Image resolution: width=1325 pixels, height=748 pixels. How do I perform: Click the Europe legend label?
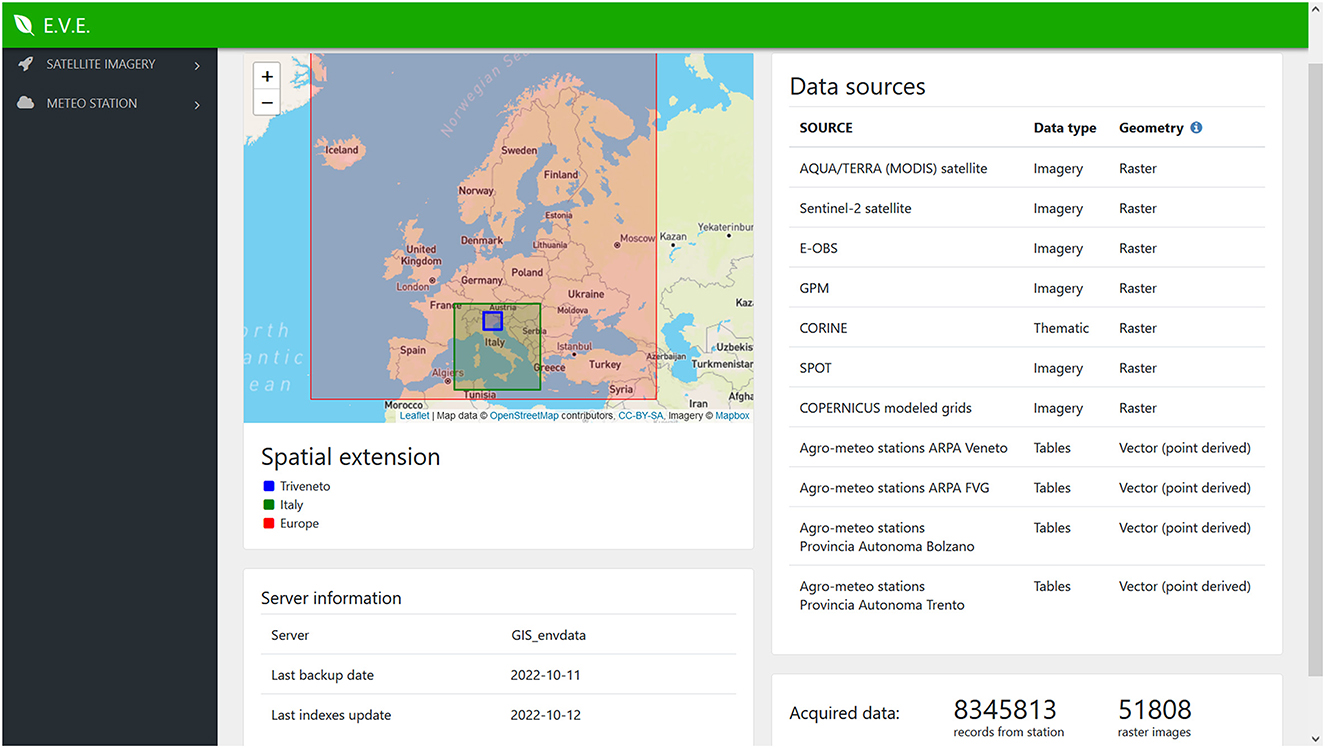coord(299,523)
